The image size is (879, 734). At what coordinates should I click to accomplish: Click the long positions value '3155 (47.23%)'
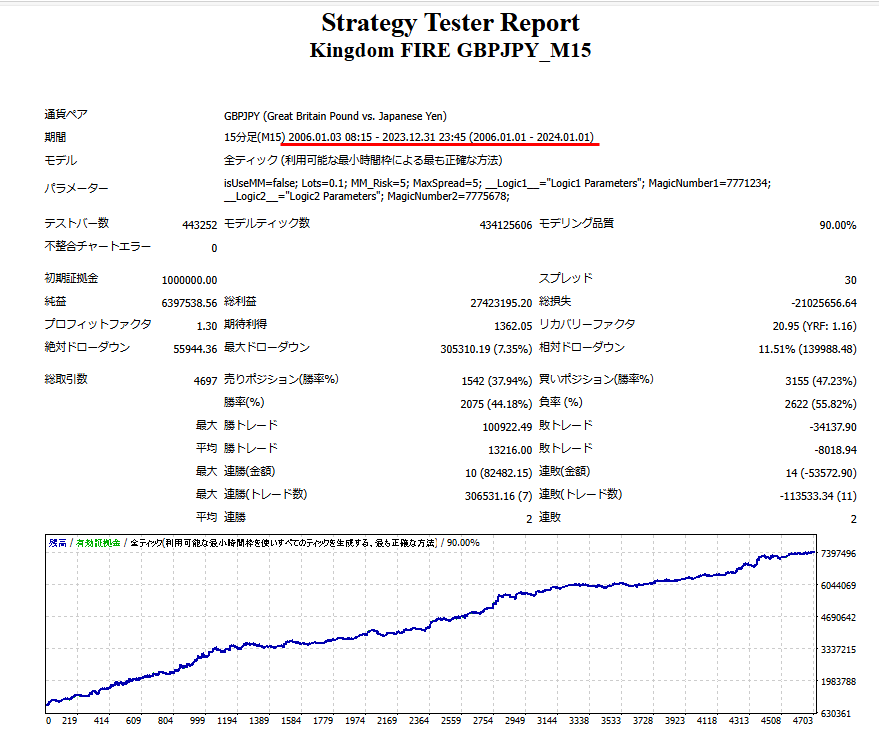click(x=821, y=381)
